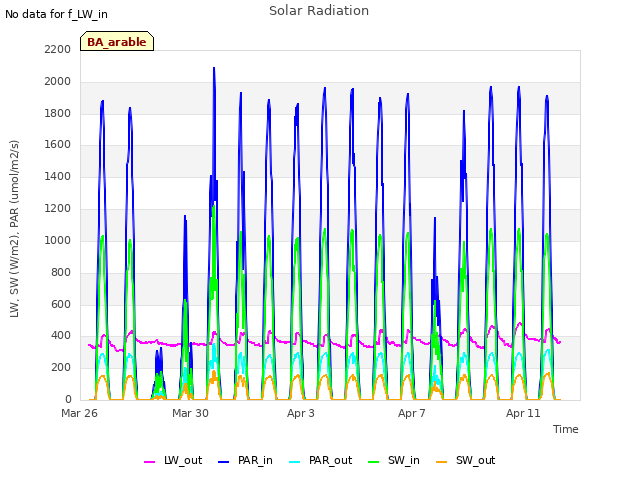Screen dimensions: 640x480
Task: Click the 2200 y-axis tick label
Action: click(x=58, y=49)
